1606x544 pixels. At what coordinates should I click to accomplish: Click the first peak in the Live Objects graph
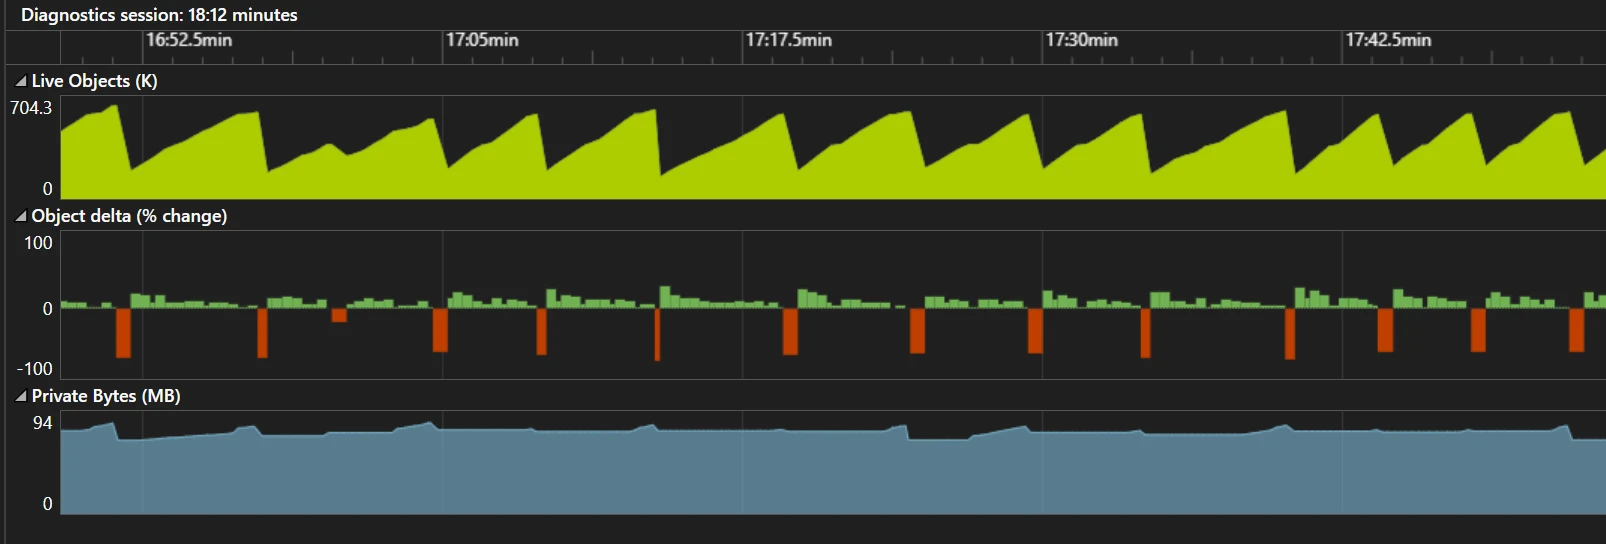pyautogui.click(x=116, y=108)
